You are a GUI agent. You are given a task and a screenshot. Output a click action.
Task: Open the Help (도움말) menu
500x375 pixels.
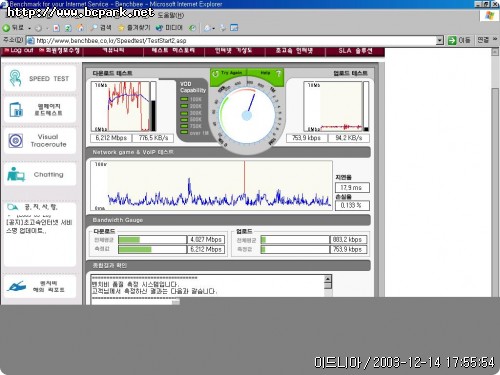(x=171, y=15)
